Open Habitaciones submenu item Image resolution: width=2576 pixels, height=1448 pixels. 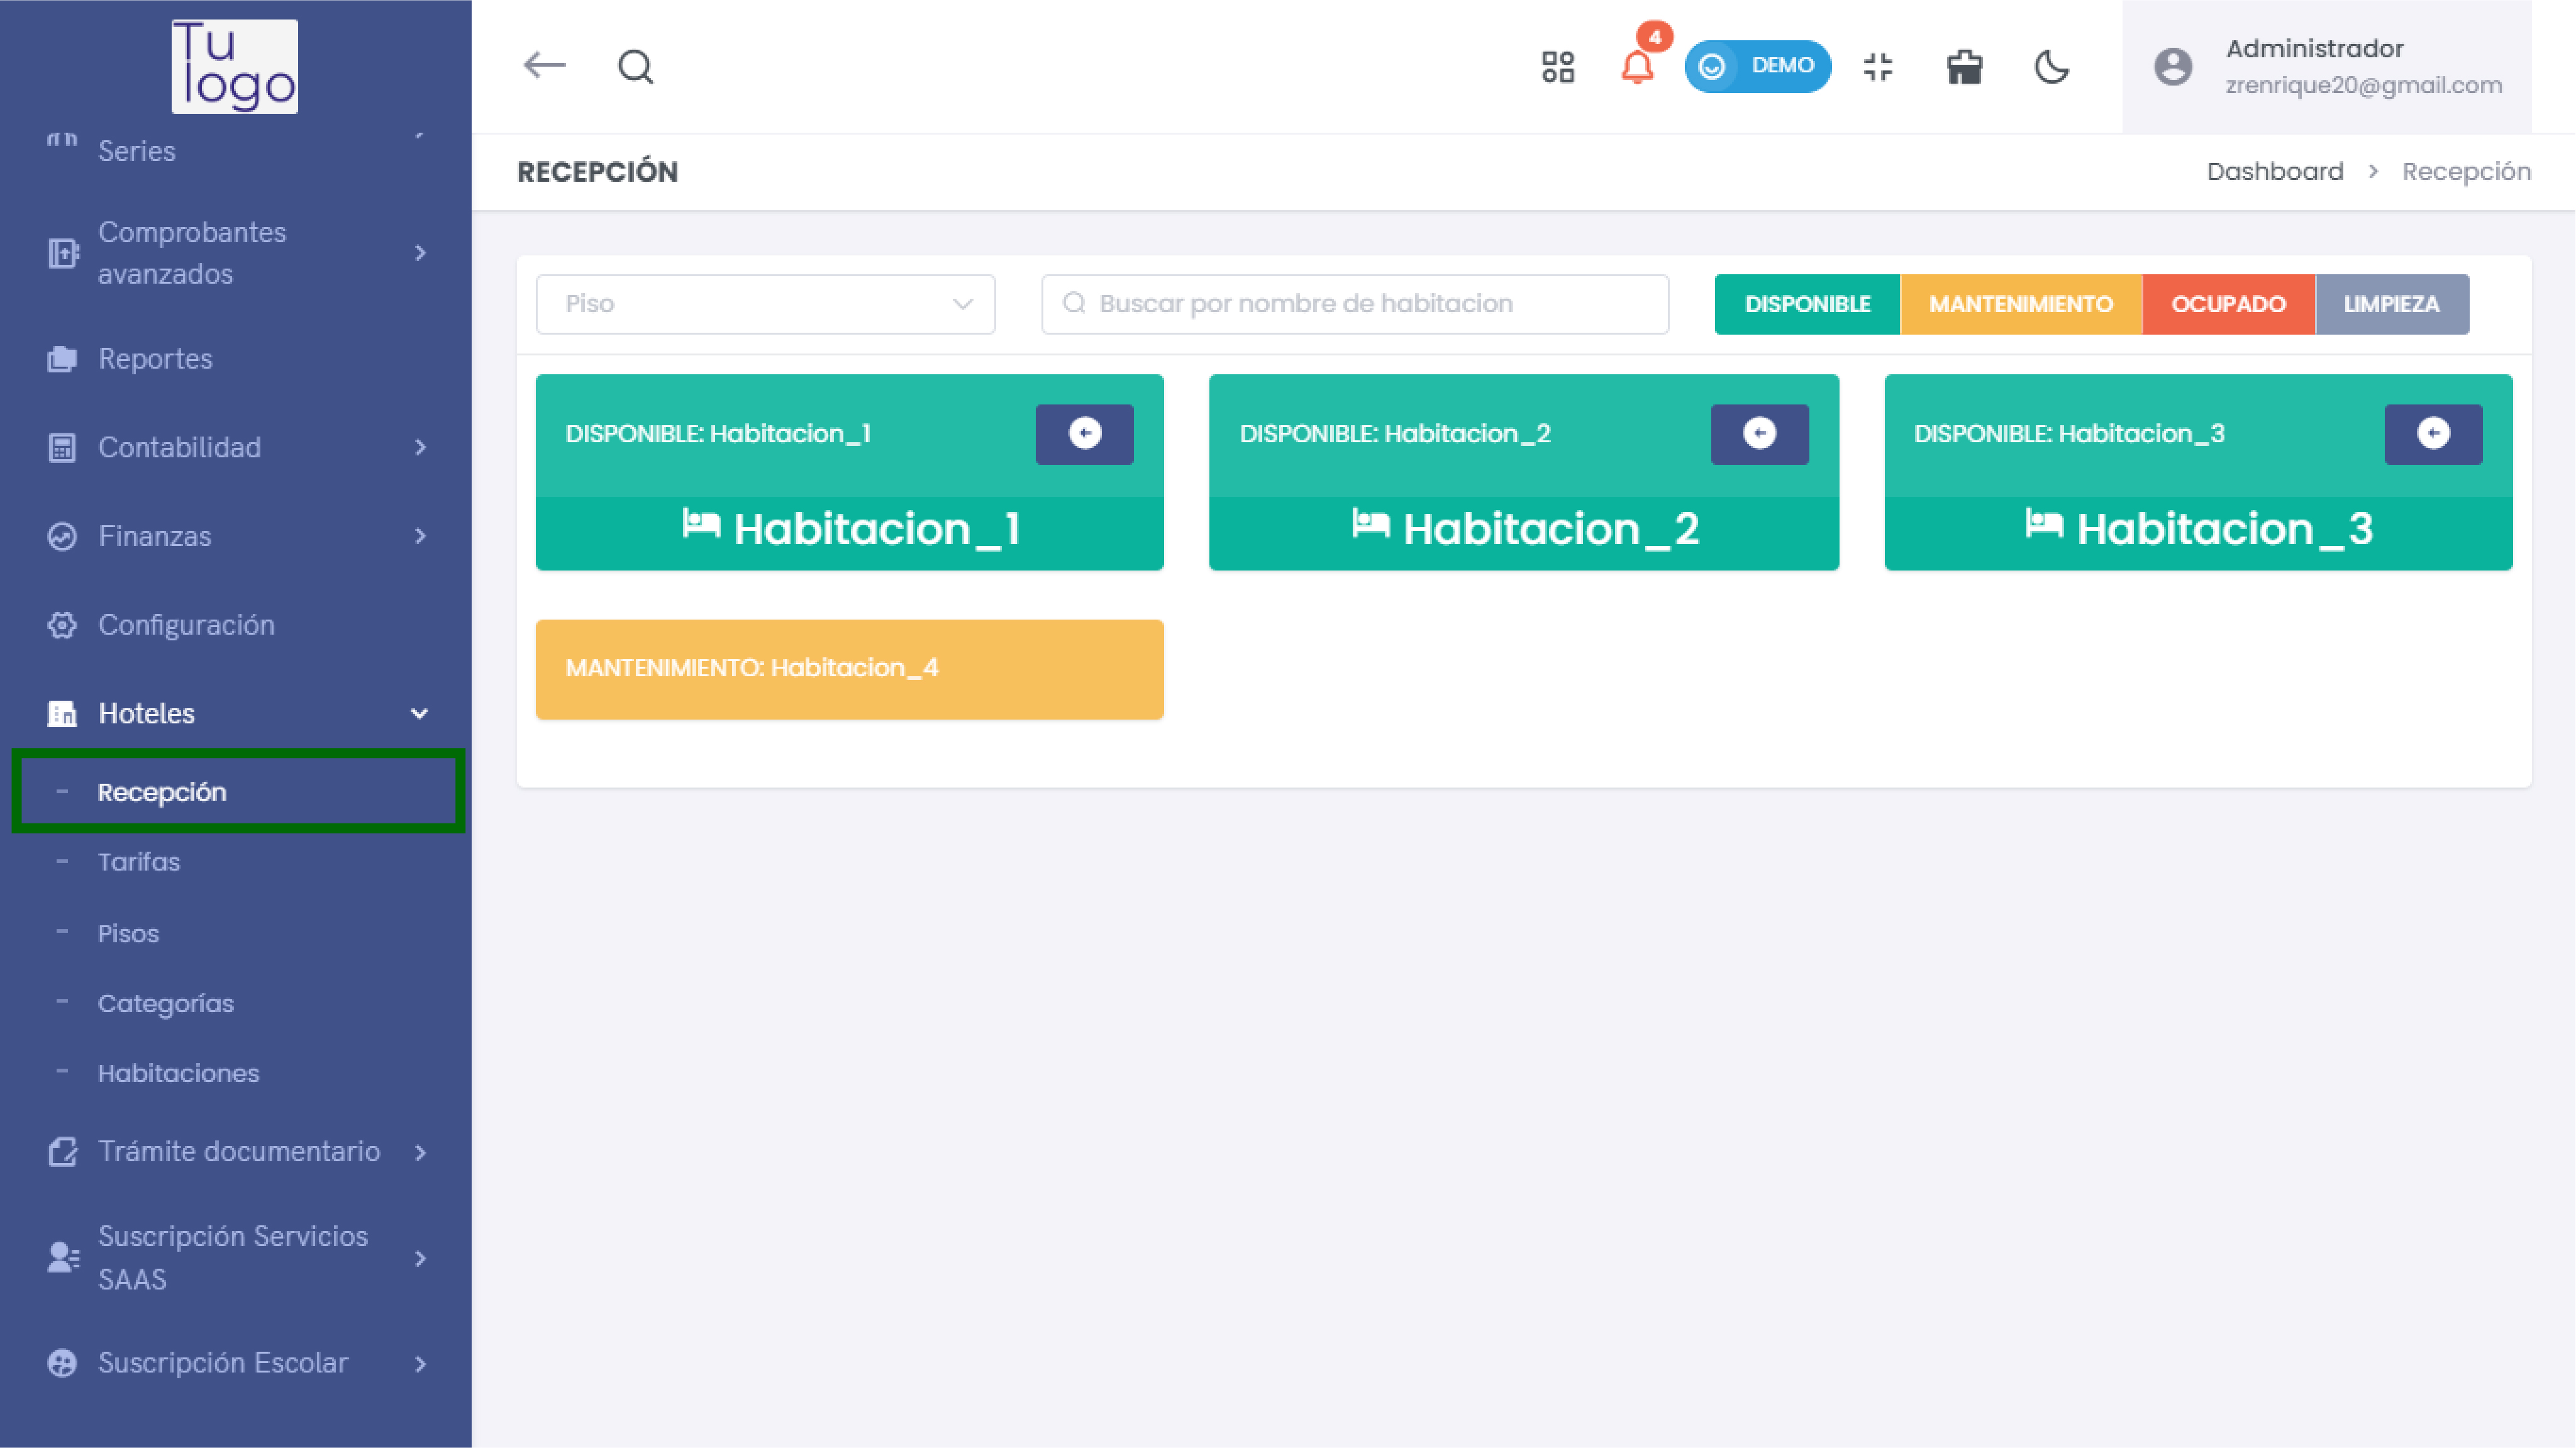coord(178,1073)
